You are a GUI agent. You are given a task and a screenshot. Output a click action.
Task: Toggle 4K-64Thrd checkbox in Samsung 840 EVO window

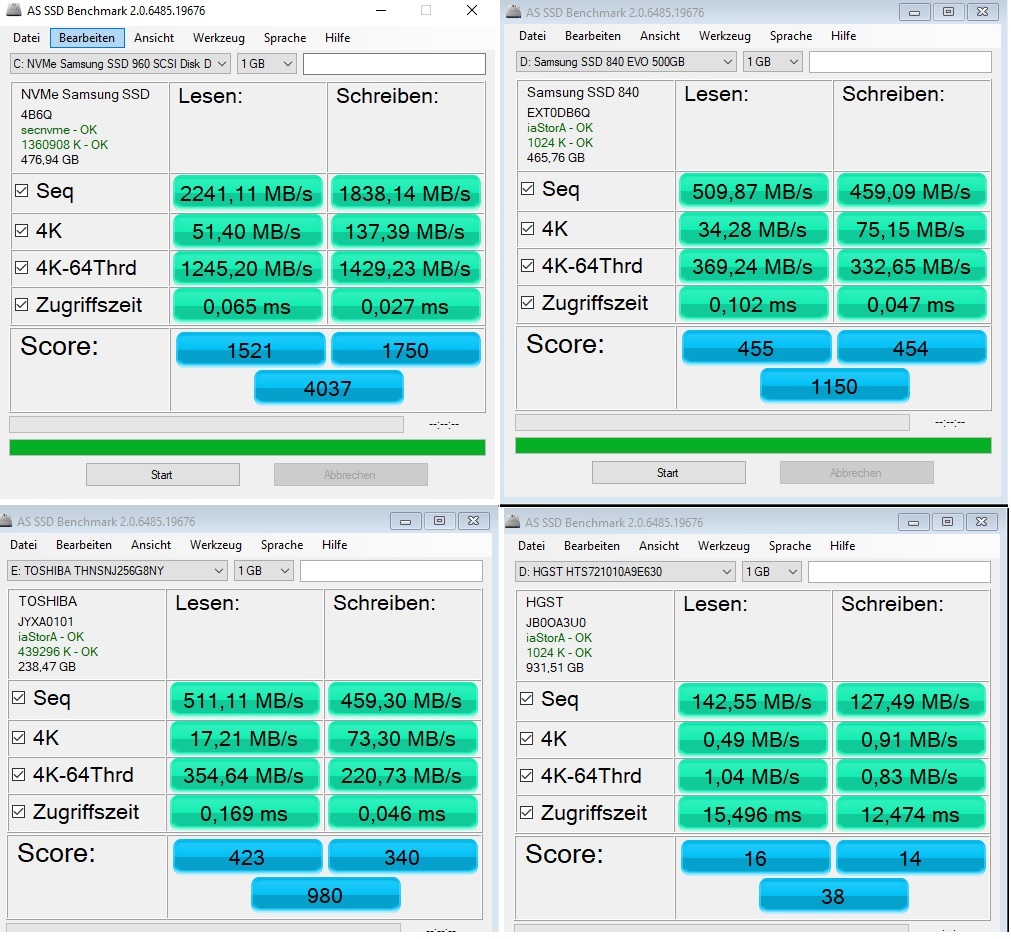pyautogui.click(x=527, y=265)
